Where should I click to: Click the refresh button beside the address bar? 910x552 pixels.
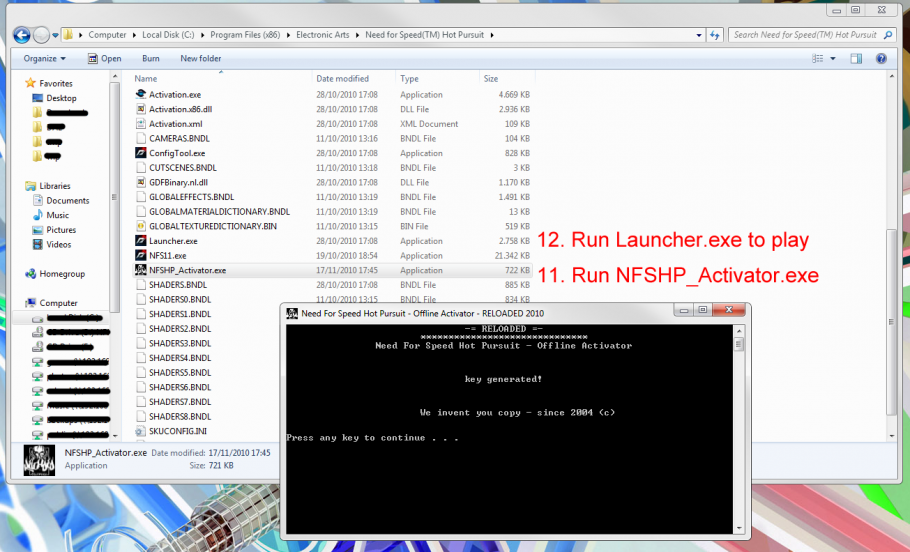(x=714, y=35)
